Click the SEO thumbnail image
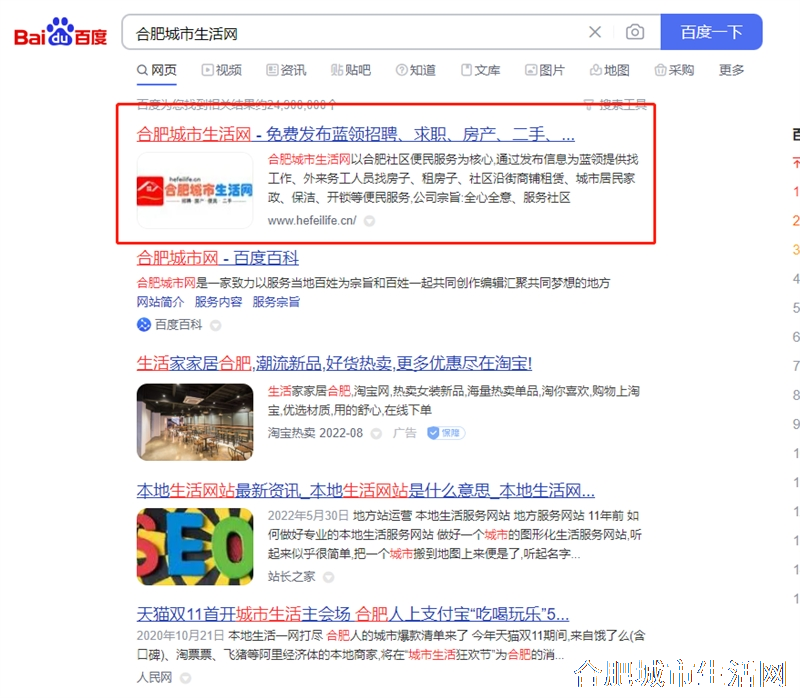The width and height of the screenshot is (800, 698). point(195,546)
